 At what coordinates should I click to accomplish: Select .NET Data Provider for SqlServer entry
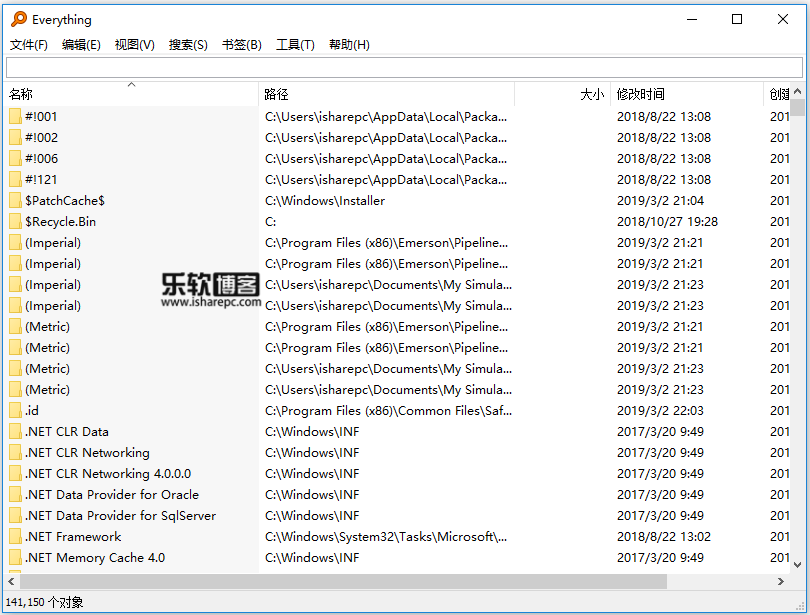(x=120, y=516)
